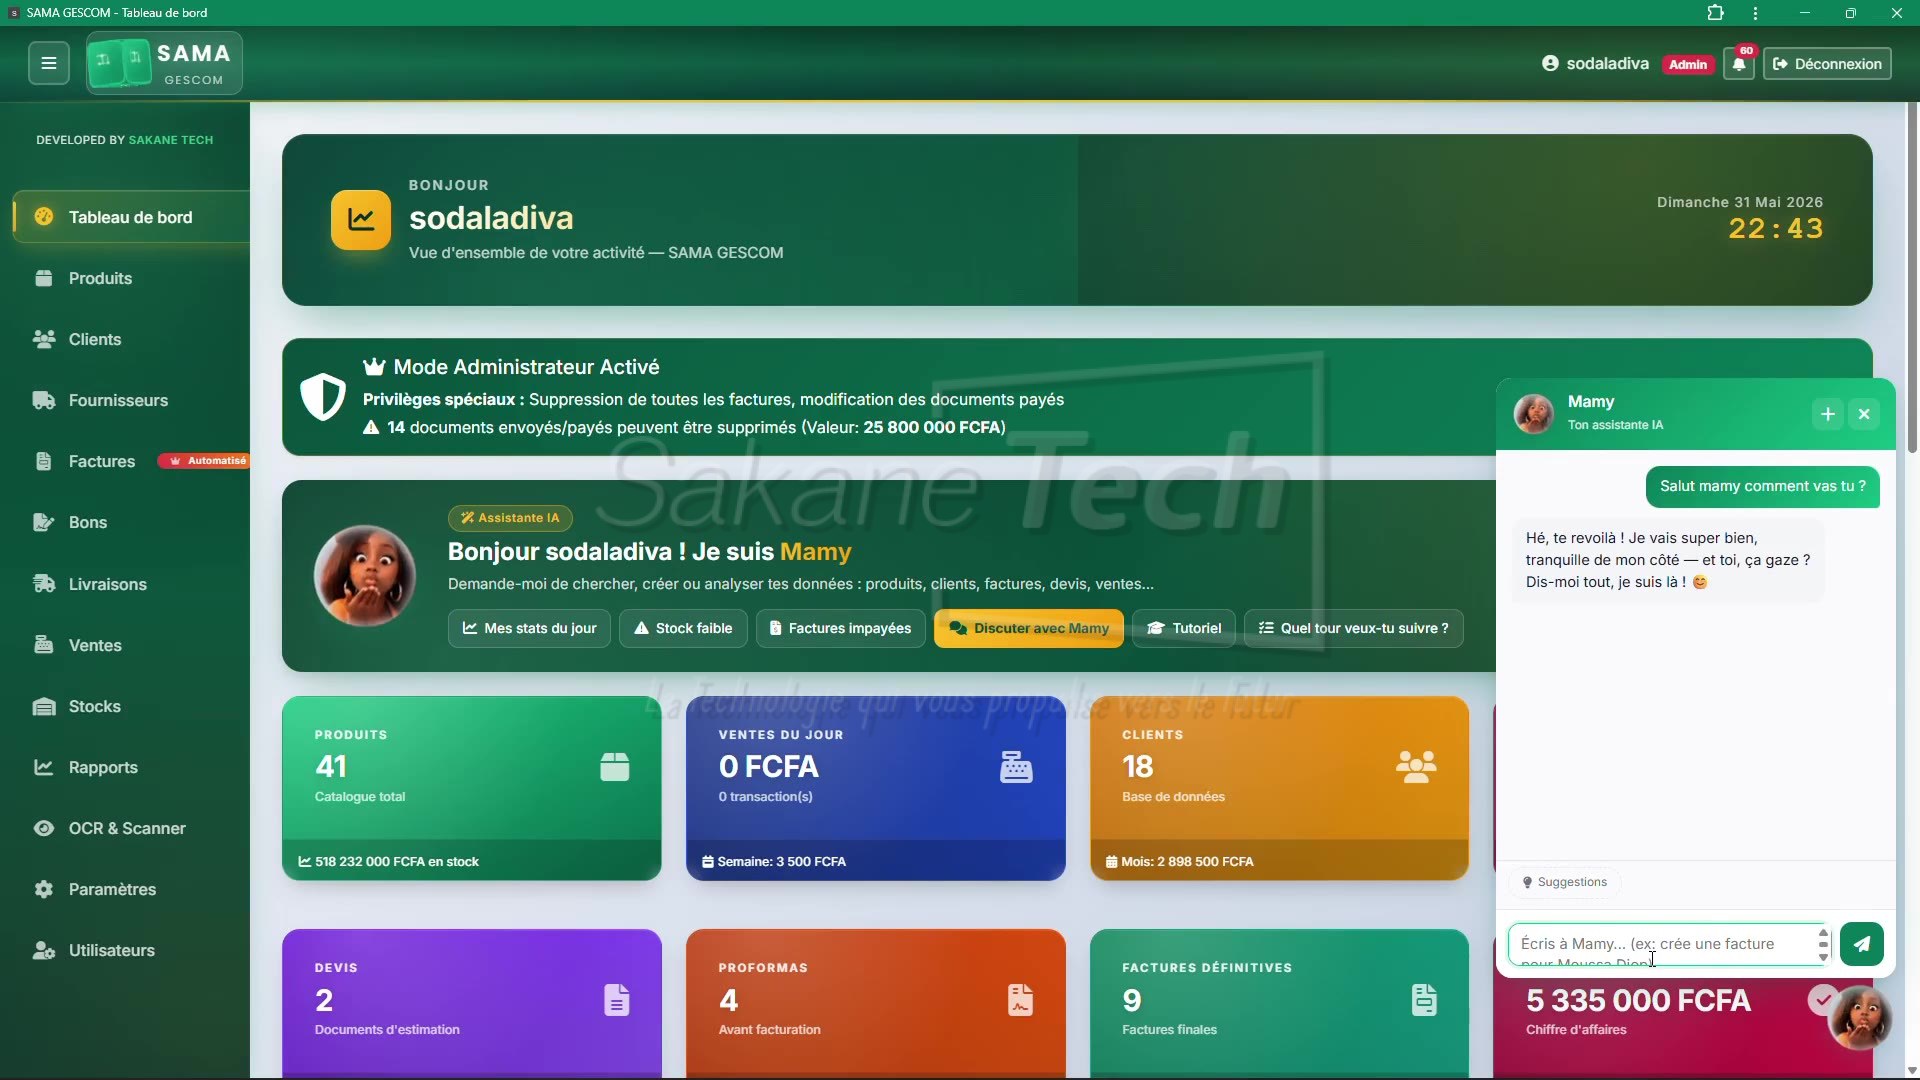1920x1080 pixels.
Task: Click the Bons pen icon in sidebar
Action: 43,522
